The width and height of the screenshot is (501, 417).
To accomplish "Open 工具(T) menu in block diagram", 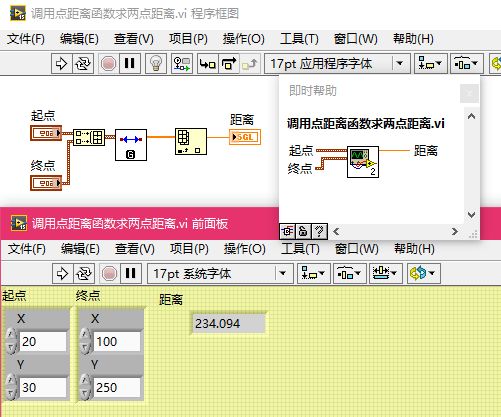I will 299,39.
